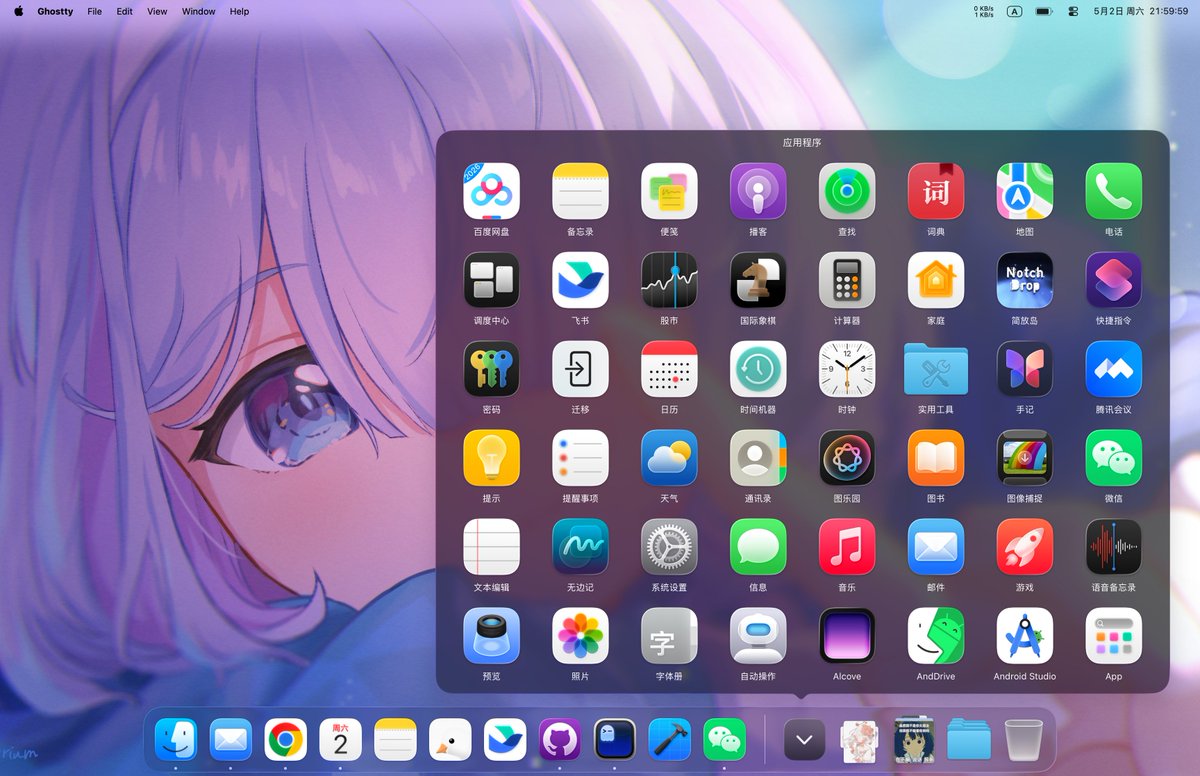Viewport: 1200px width, 776px height.
Task: Launch the 音乐 music app
Action: click(x=847, y=547)
